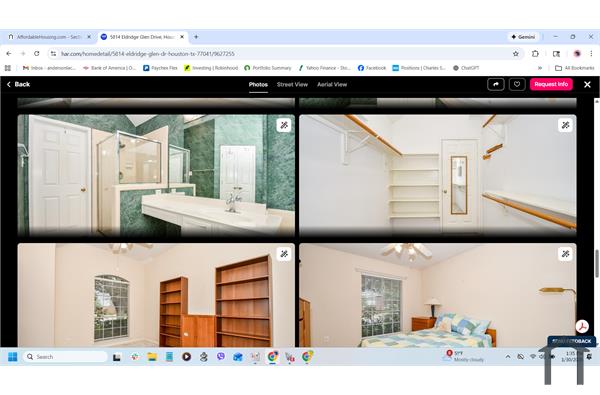The width and height of the screenshot is (600, 395).
Task: Click magic wand icon on bedroom photo
Action: pyautogui.click(x=566, y=254)
